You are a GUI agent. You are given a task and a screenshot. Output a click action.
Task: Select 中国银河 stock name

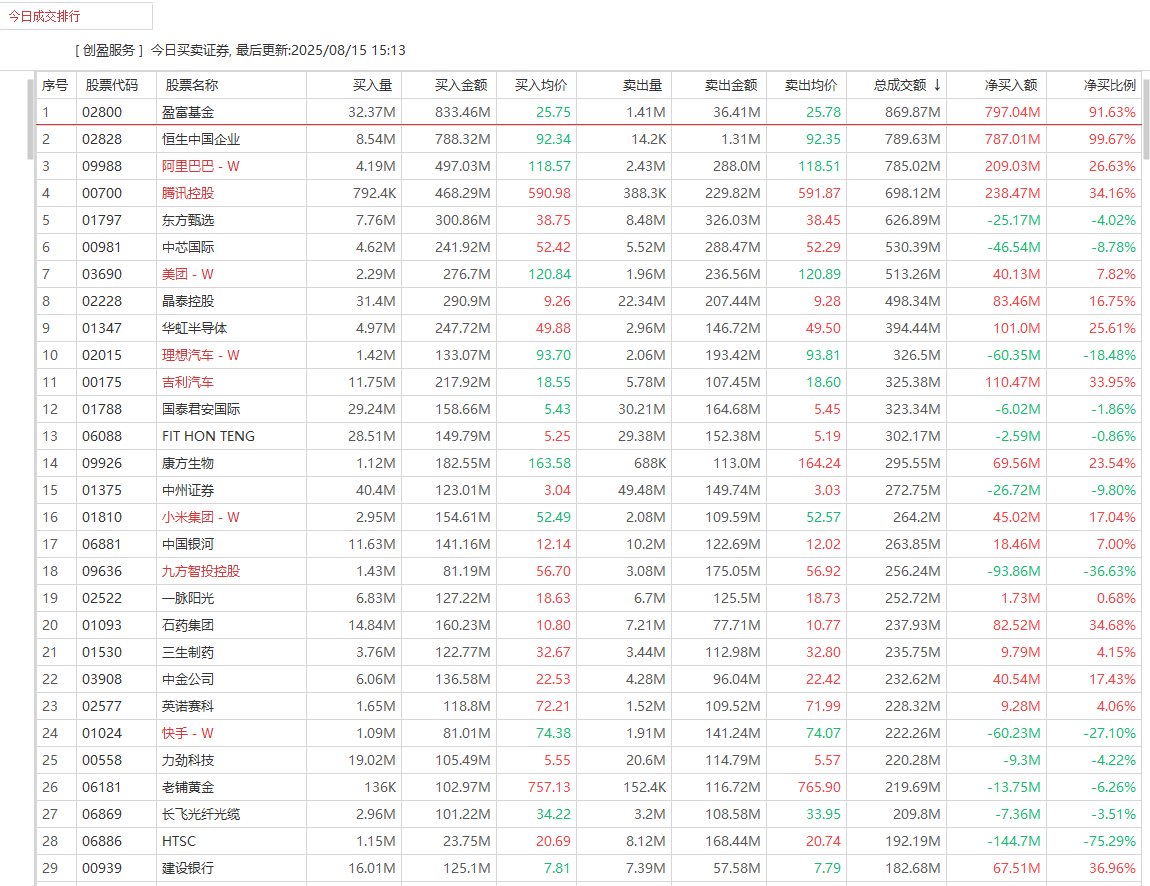point(188,544)
